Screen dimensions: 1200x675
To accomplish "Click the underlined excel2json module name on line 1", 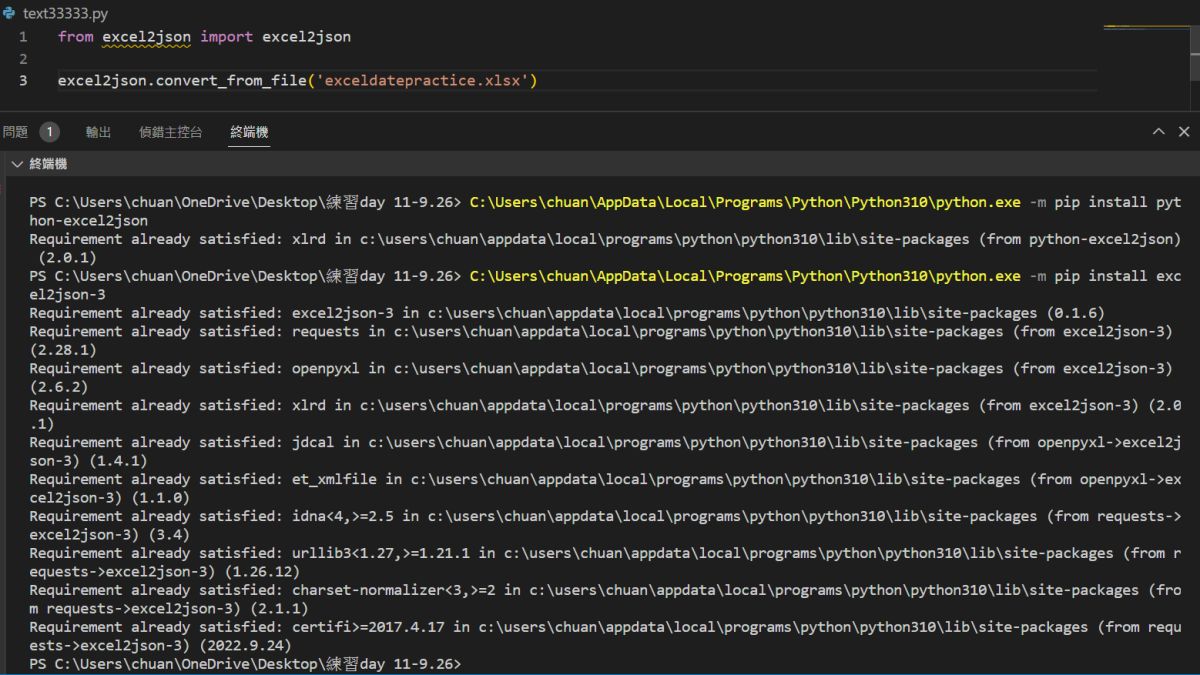I will pos(146,37).
